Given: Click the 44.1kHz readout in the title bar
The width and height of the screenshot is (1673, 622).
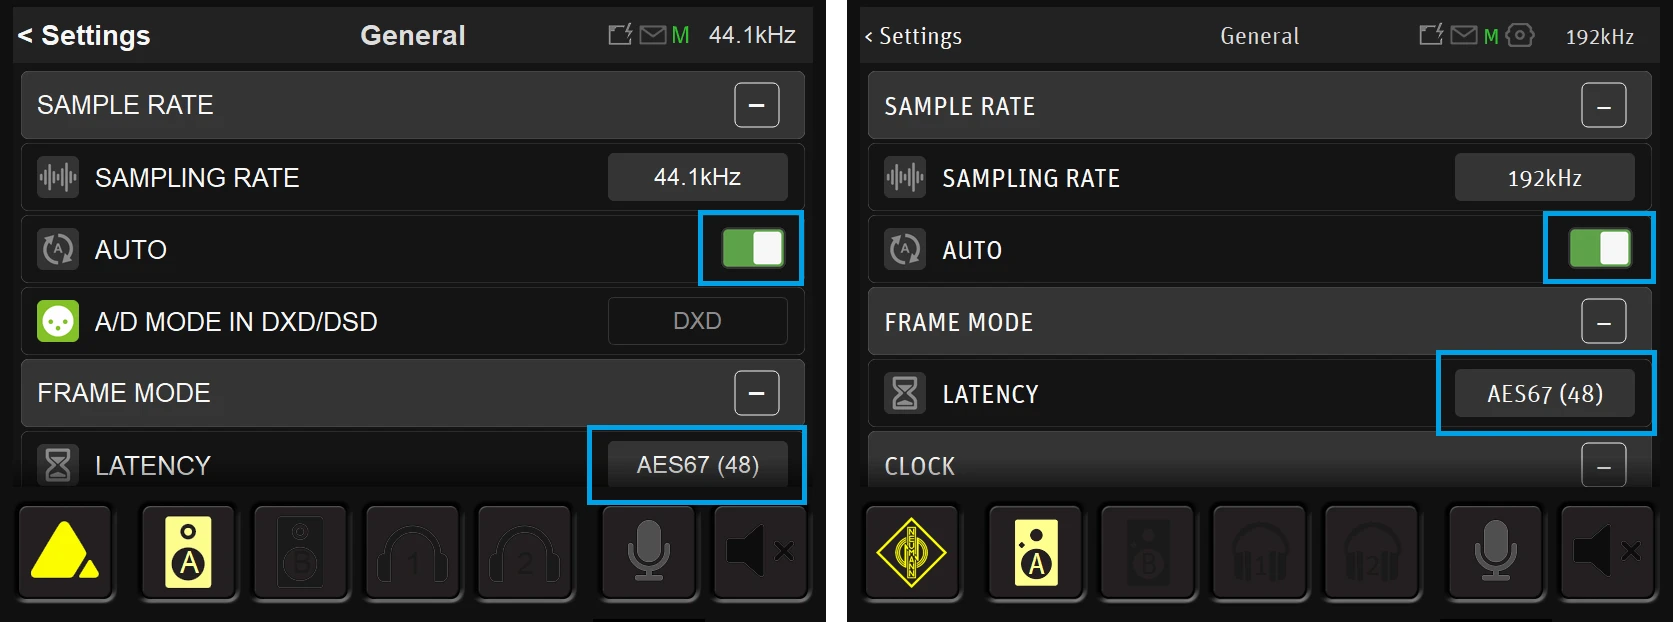Looking at the screenshot, I should [x=752, y=35].
